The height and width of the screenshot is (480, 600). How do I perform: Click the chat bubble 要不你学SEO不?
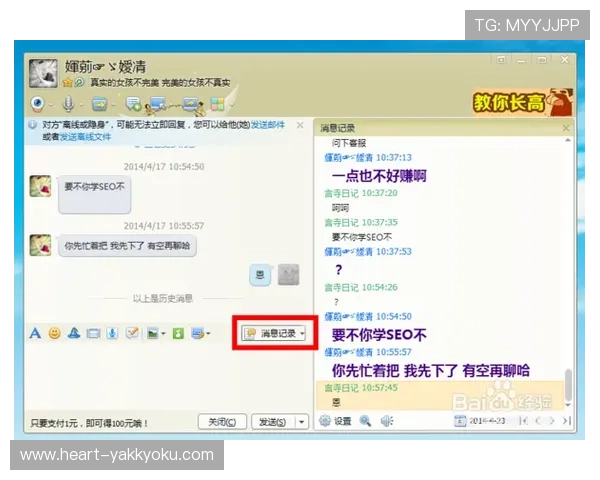click(95, 194)
